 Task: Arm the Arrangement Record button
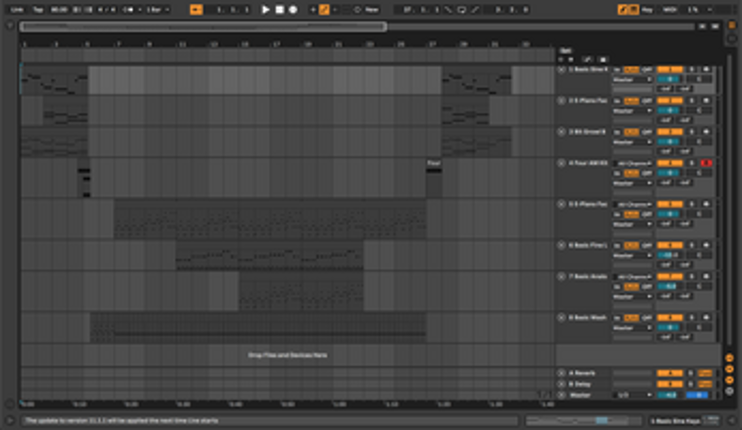click(293, 9)
